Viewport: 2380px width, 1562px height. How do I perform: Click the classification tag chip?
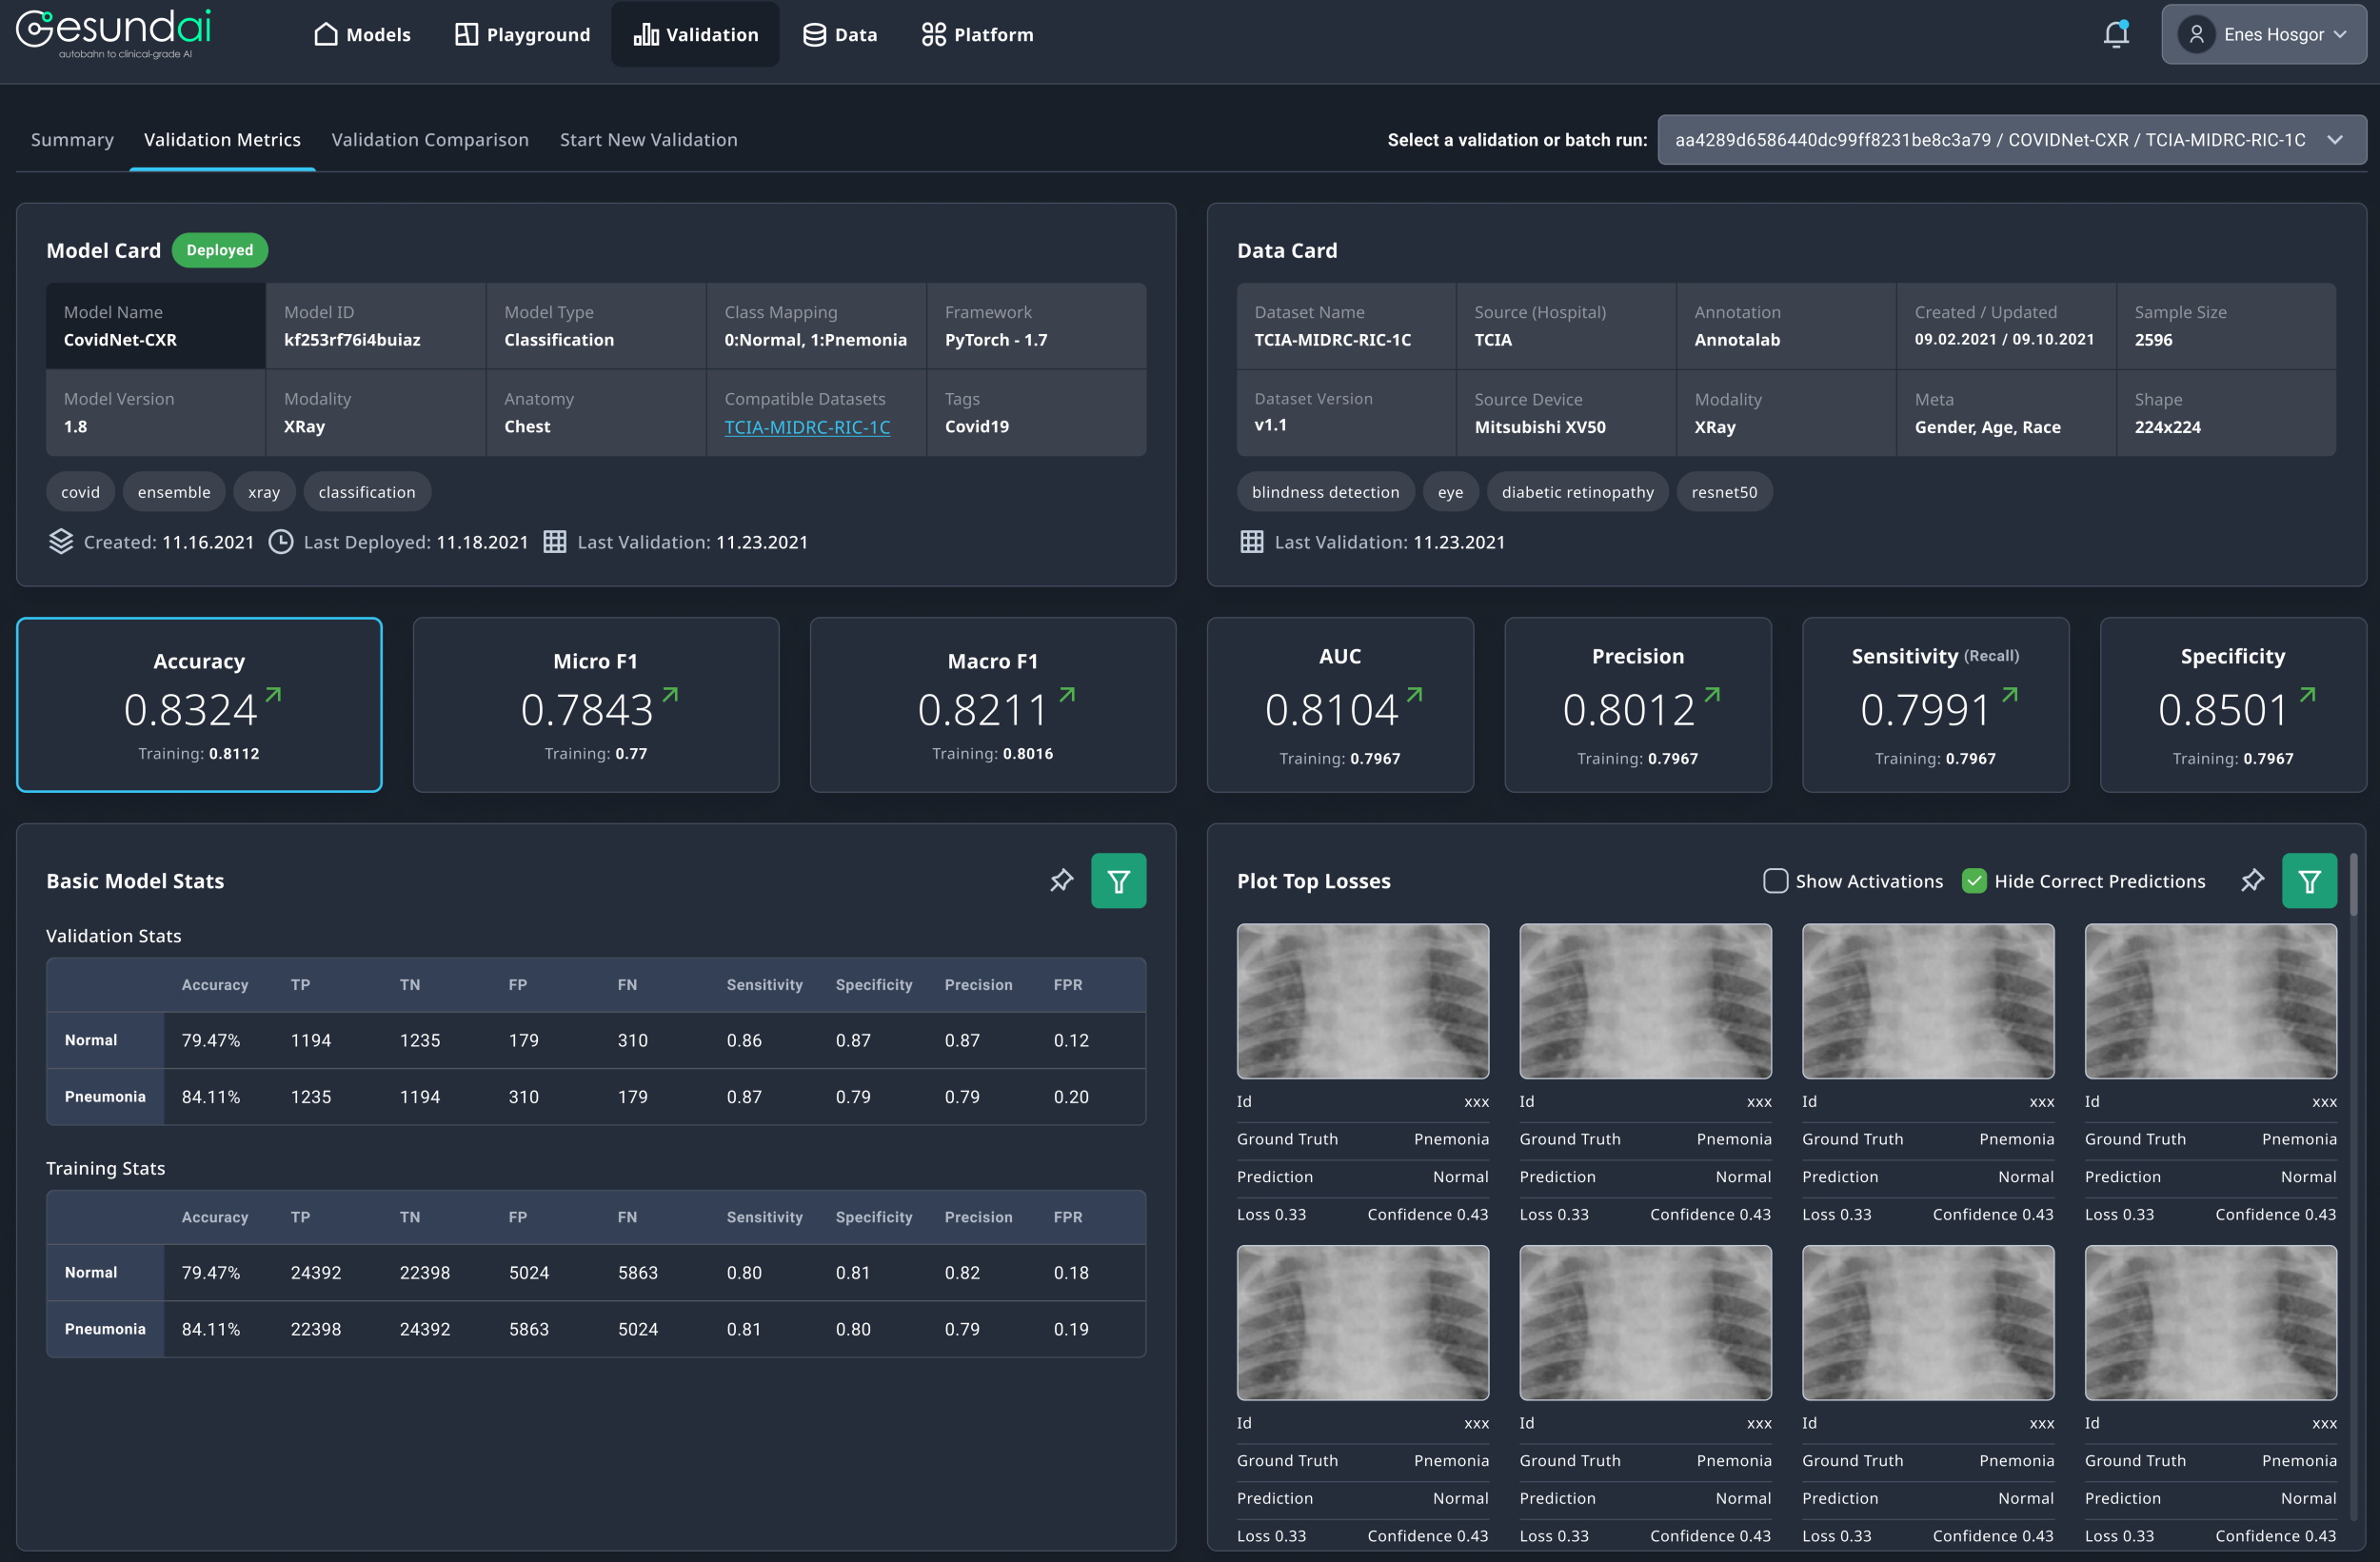click(367, 492)
